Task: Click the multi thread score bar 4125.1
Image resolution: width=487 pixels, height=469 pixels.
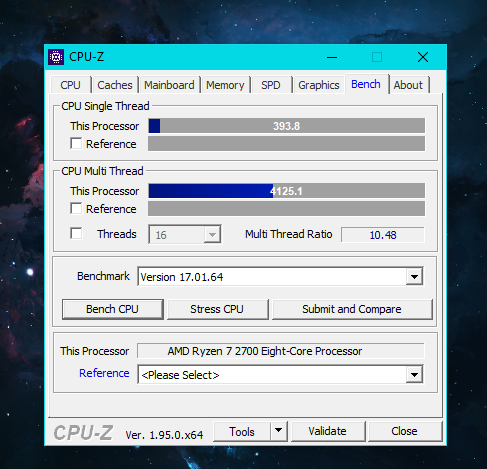Action: tap(287, 191)
